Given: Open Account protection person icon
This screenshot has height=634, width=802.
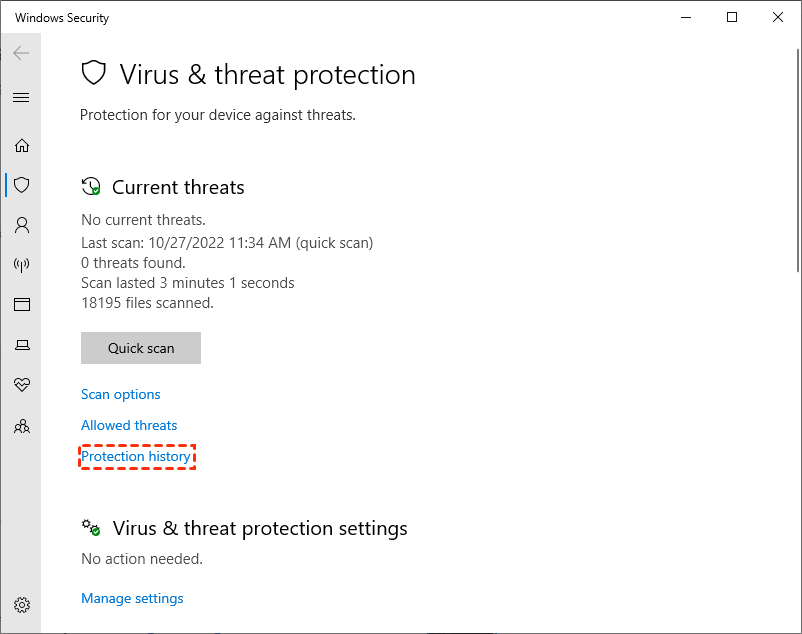Looking at the screenshot, I should pyautogui.click(x=21, y=225).
